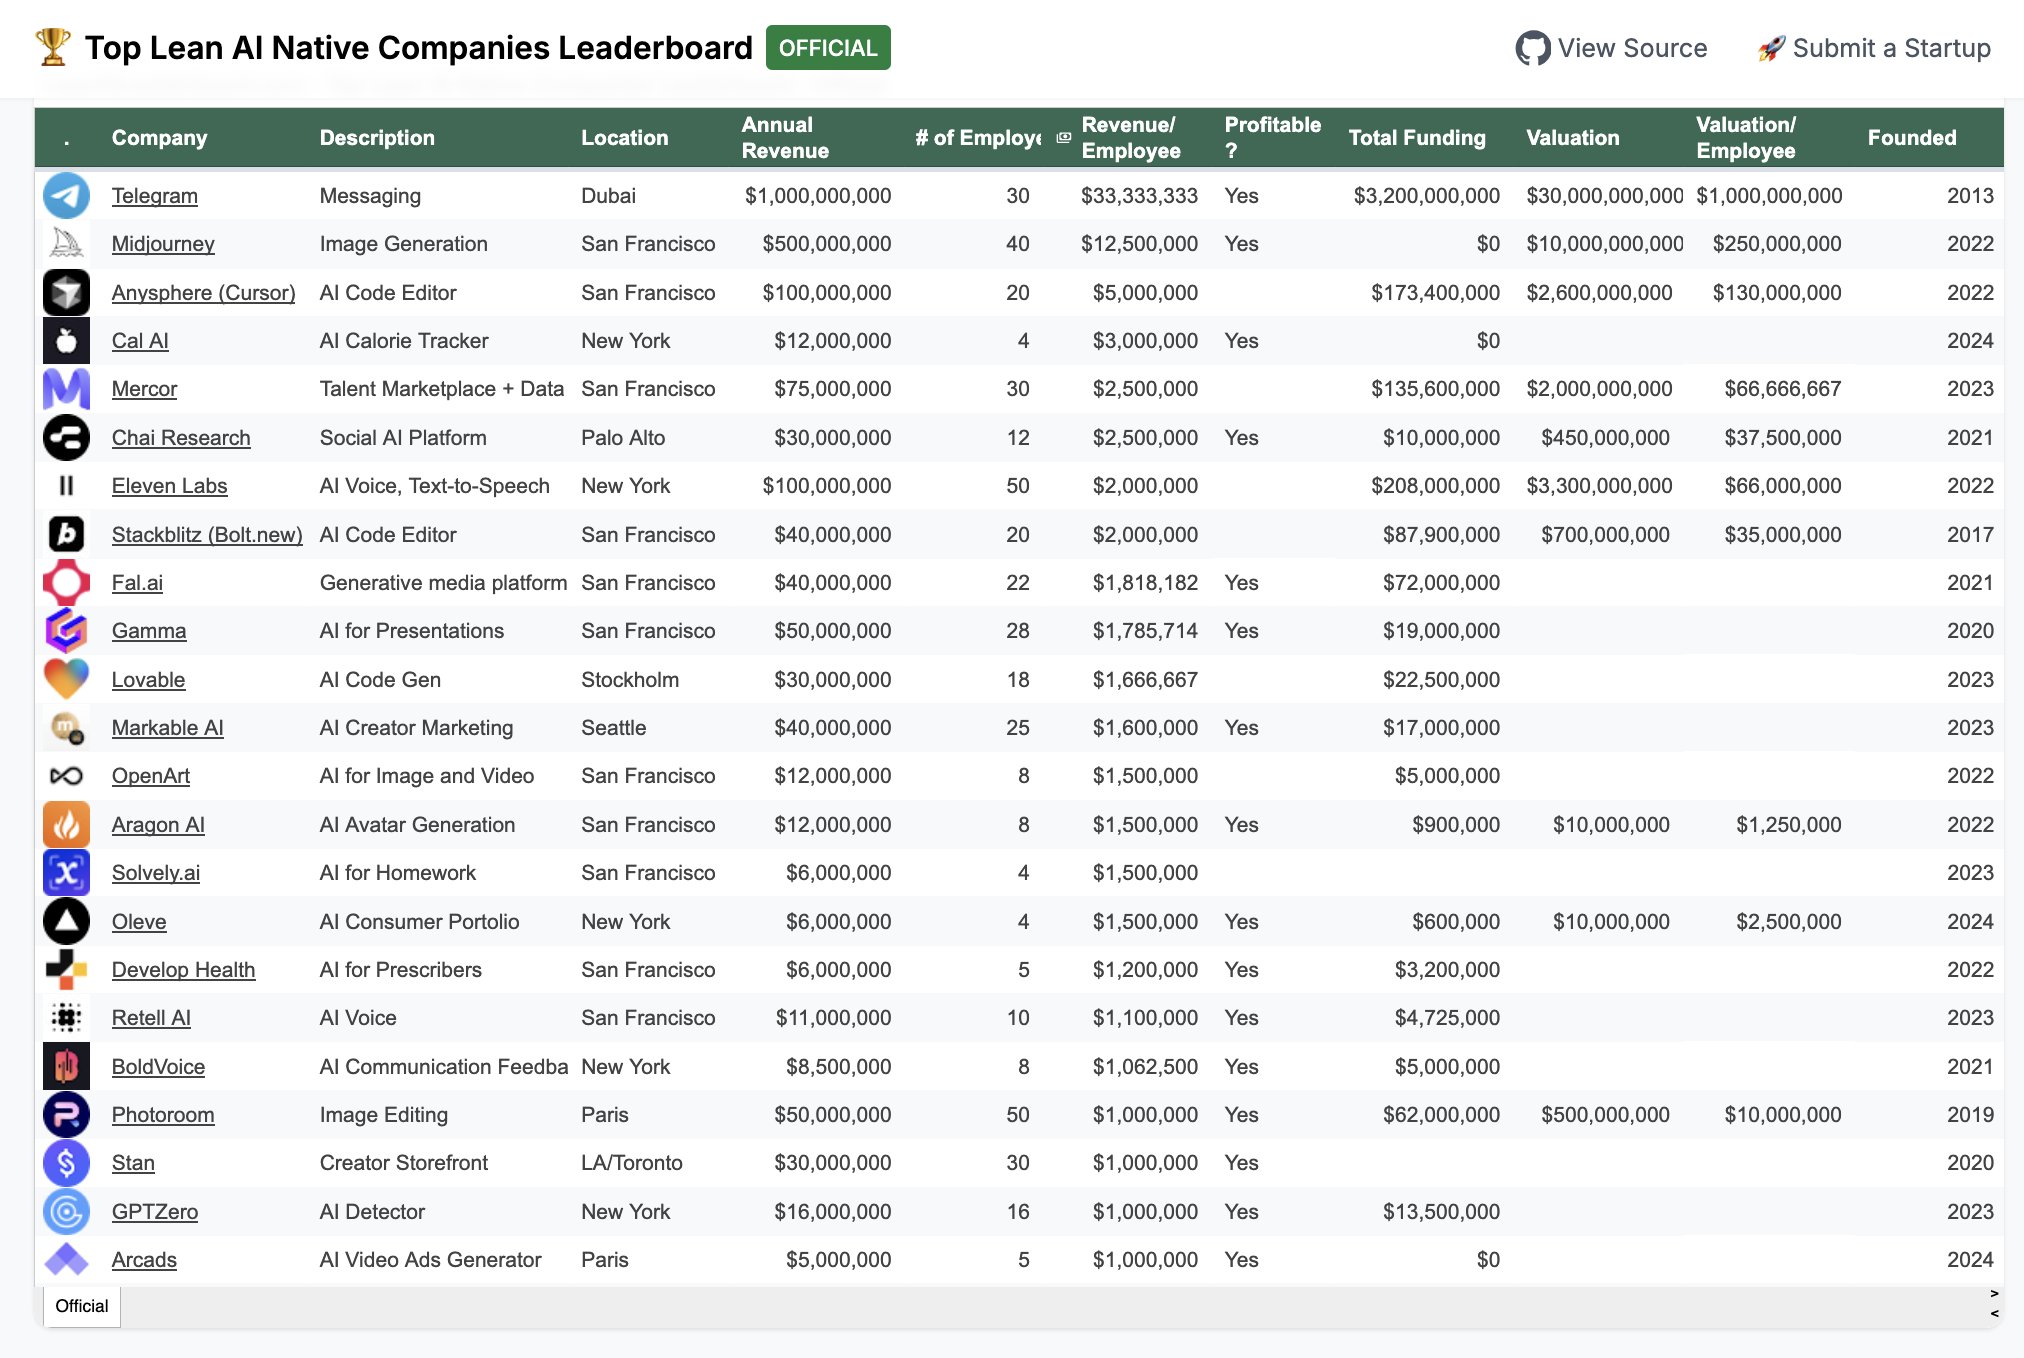Click the LA/Toronto location cell
The width and height of the screenshot is (2024, 1358).
tap(632, 1163)
